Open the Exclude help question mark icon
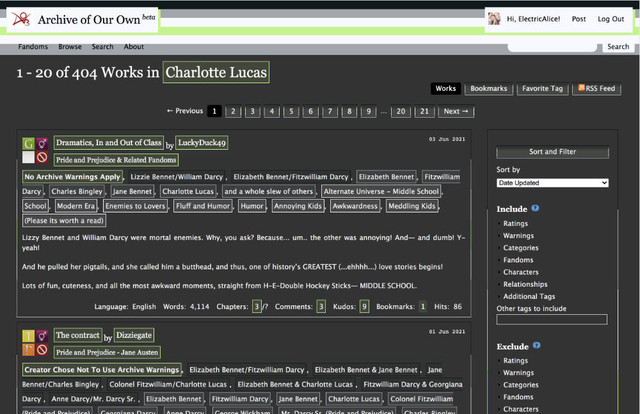 coord(536,345)
